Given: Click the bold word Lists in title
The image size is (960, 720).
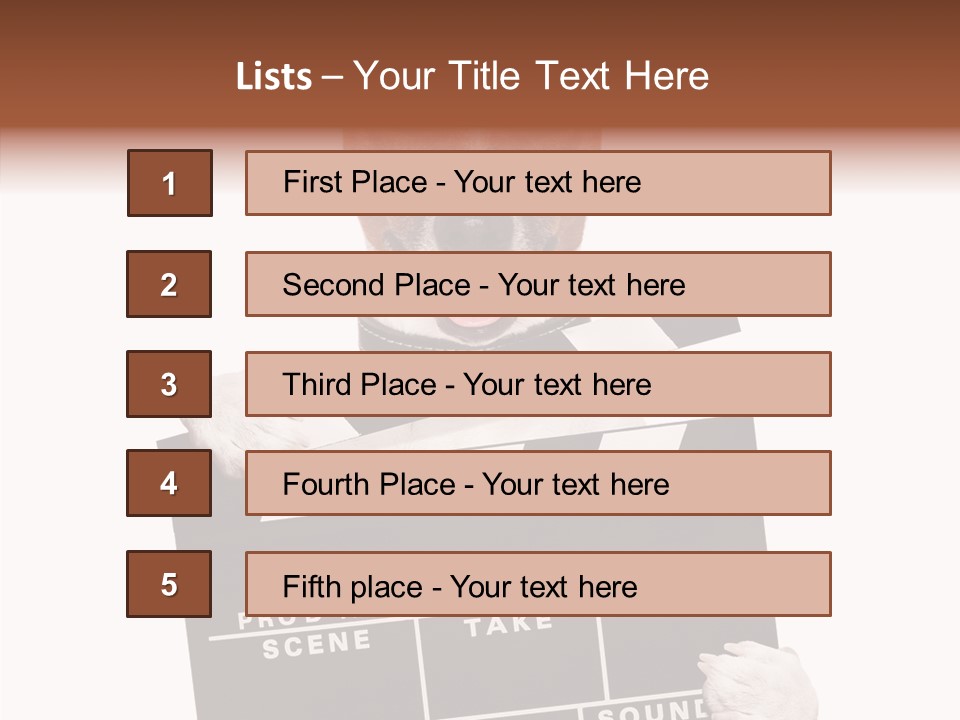Looking at the screenshot, I should click(274, 76).
